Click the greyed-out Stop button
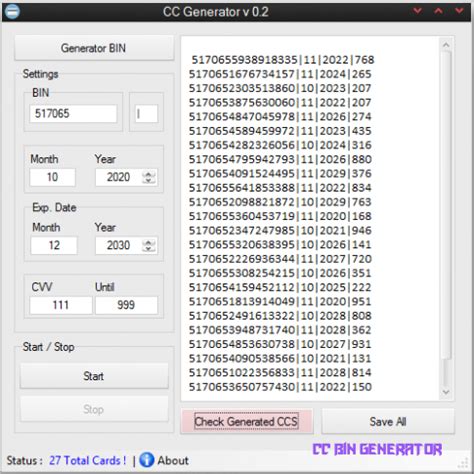The height and width of the screenshot is (474, 474). click(x=94, y=409)
